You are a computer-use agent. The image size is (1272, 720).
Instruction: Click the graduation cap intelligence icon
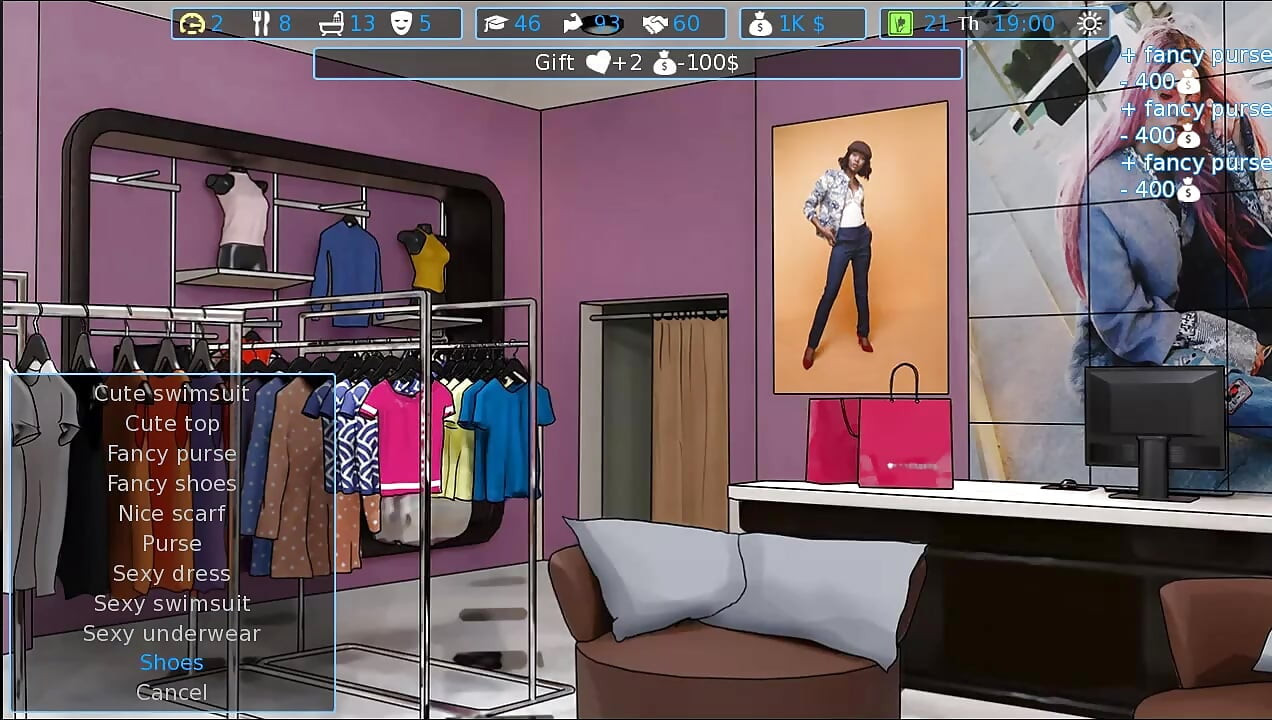495,24
